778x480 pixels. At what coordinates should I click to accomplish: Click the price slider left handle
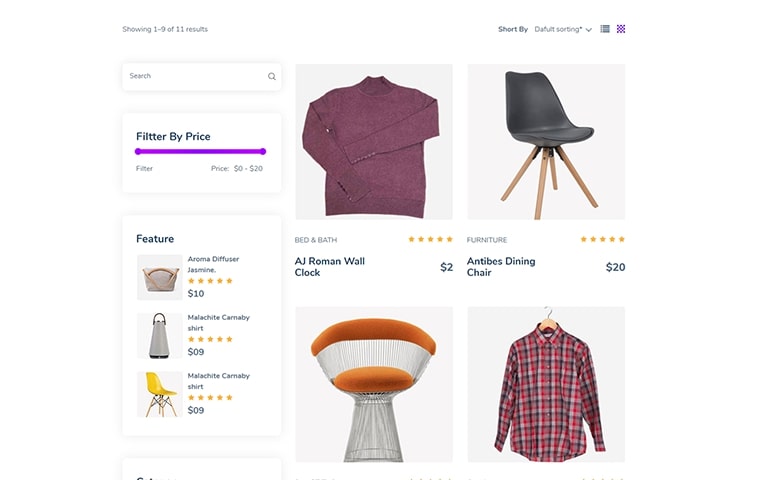point(138,151)
